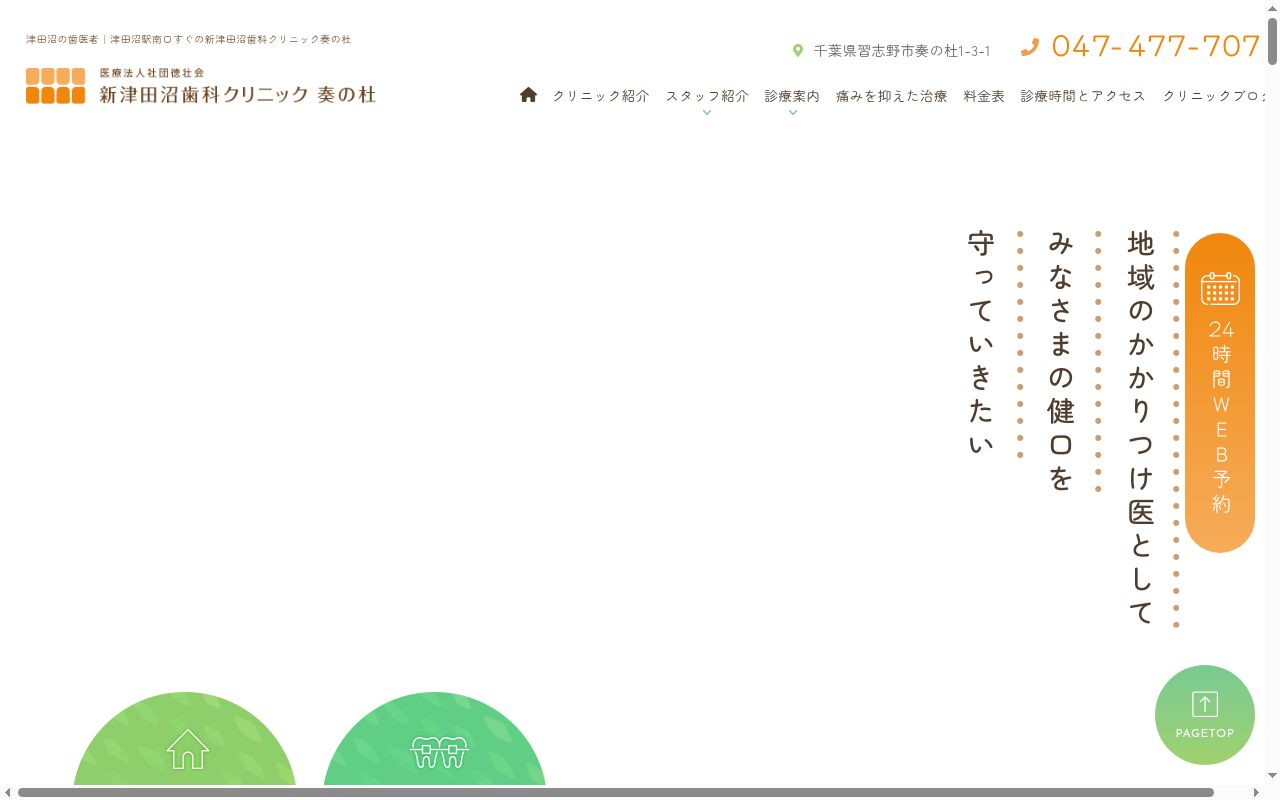This screenshot has height=800, width=1280.
Task: Click the address 千葉県習志野市奏の杜1-3-1
Action: click(902, 51)
